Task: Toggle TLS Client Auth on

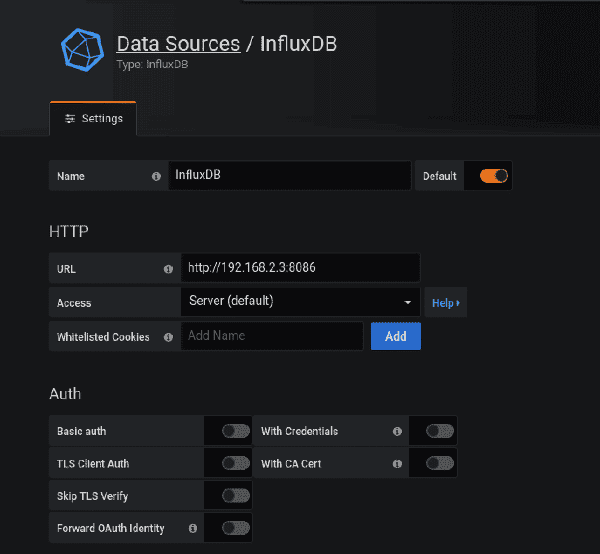Action: [x=236, y=463]
